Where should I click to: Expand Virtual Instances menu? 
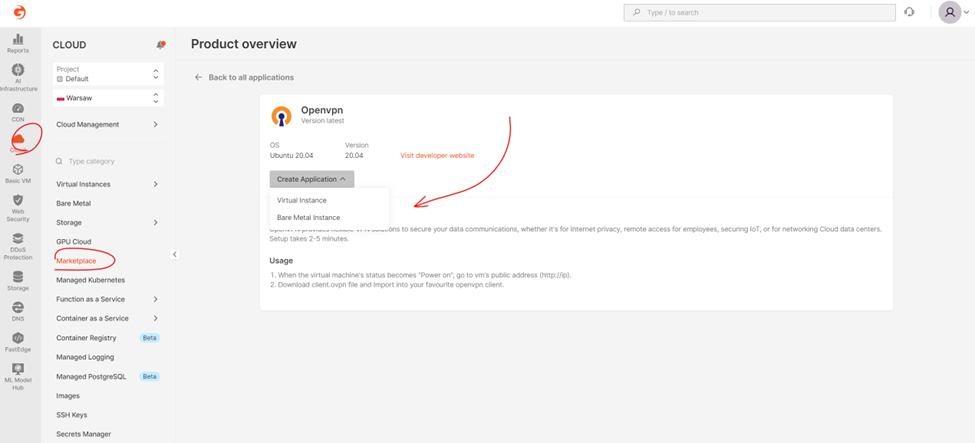(x=107, y=184)
